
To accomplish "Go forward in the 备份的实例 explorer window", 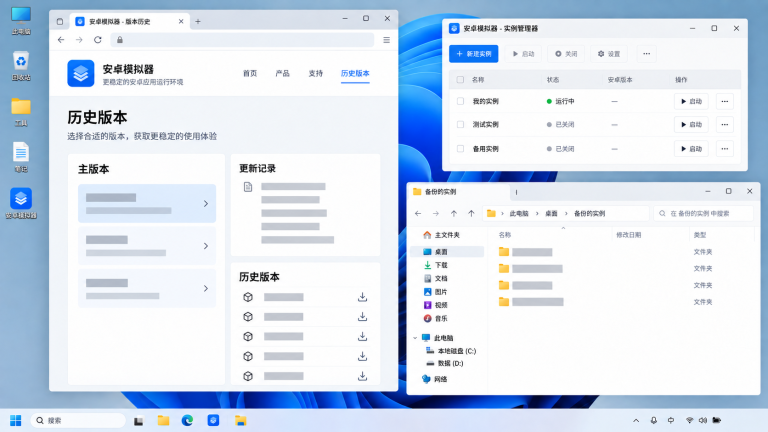I will click(x=436, y=214).
